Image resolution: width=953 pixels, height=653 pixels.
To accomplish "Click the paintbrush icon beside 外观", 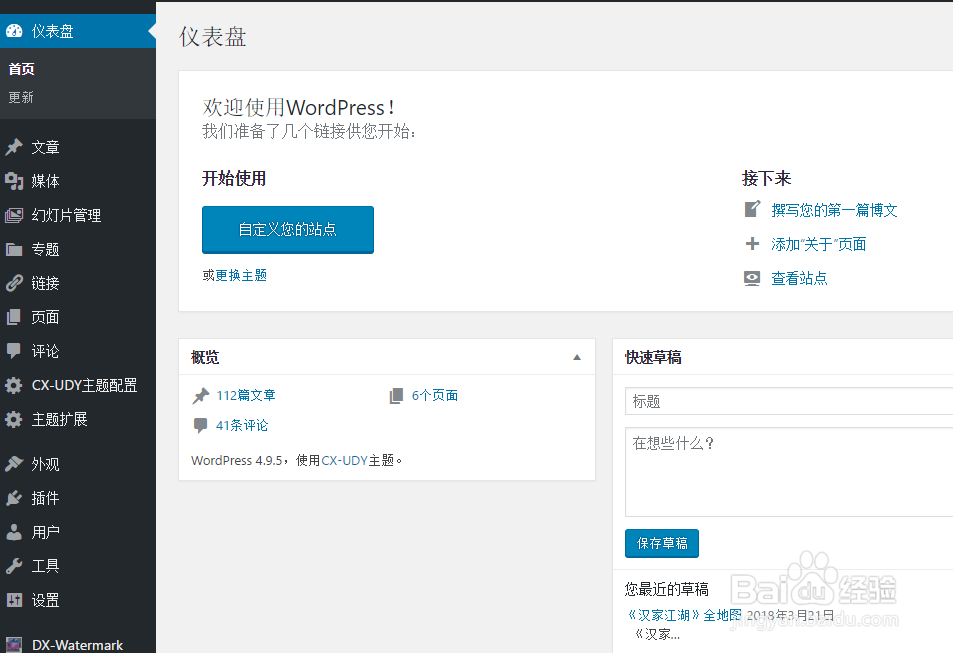I will (x=14, y=464).
